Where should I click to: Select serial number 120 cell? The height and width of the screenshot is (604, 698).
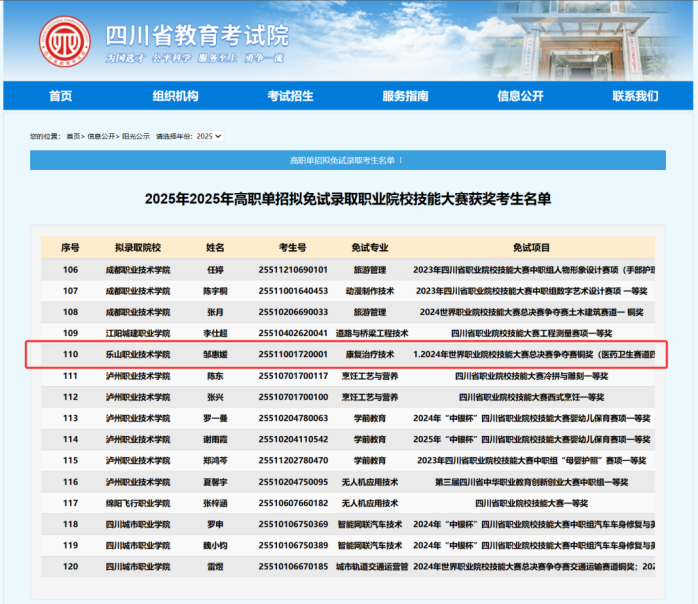point(70,567)
